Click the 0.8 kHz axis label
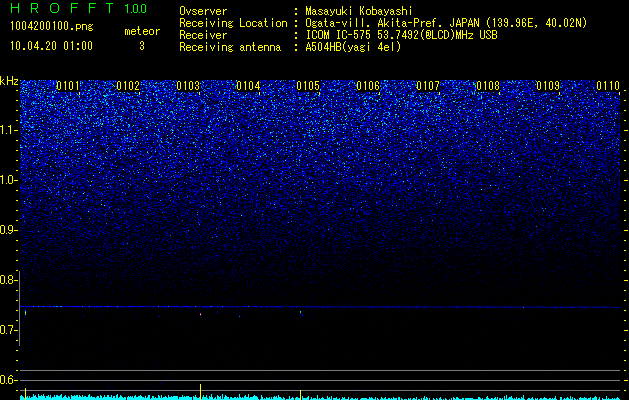Image resolution: width=629 pixels, height=400 pixels. point(8,280)
